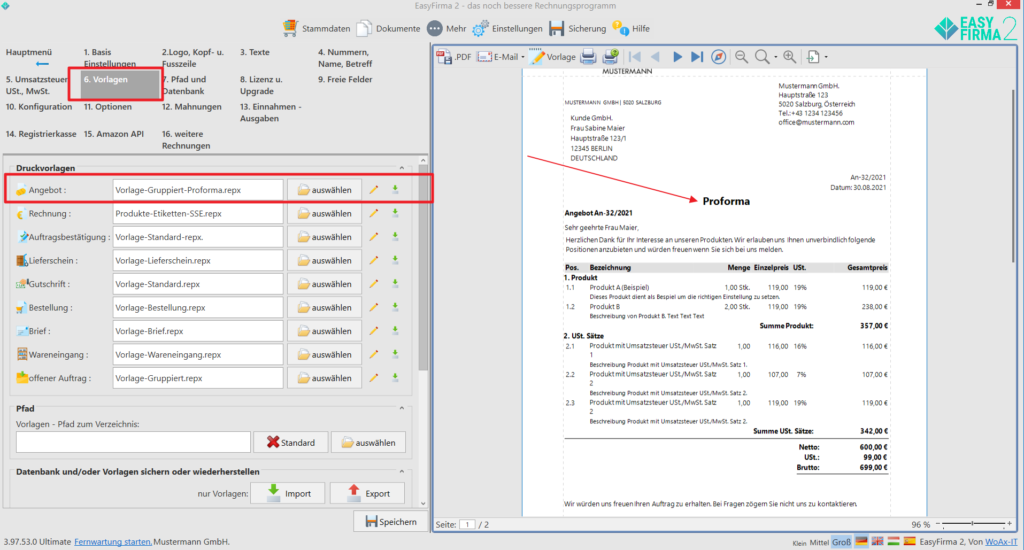Export templates with Export button

pyautogui.click(x=368, y=493)
